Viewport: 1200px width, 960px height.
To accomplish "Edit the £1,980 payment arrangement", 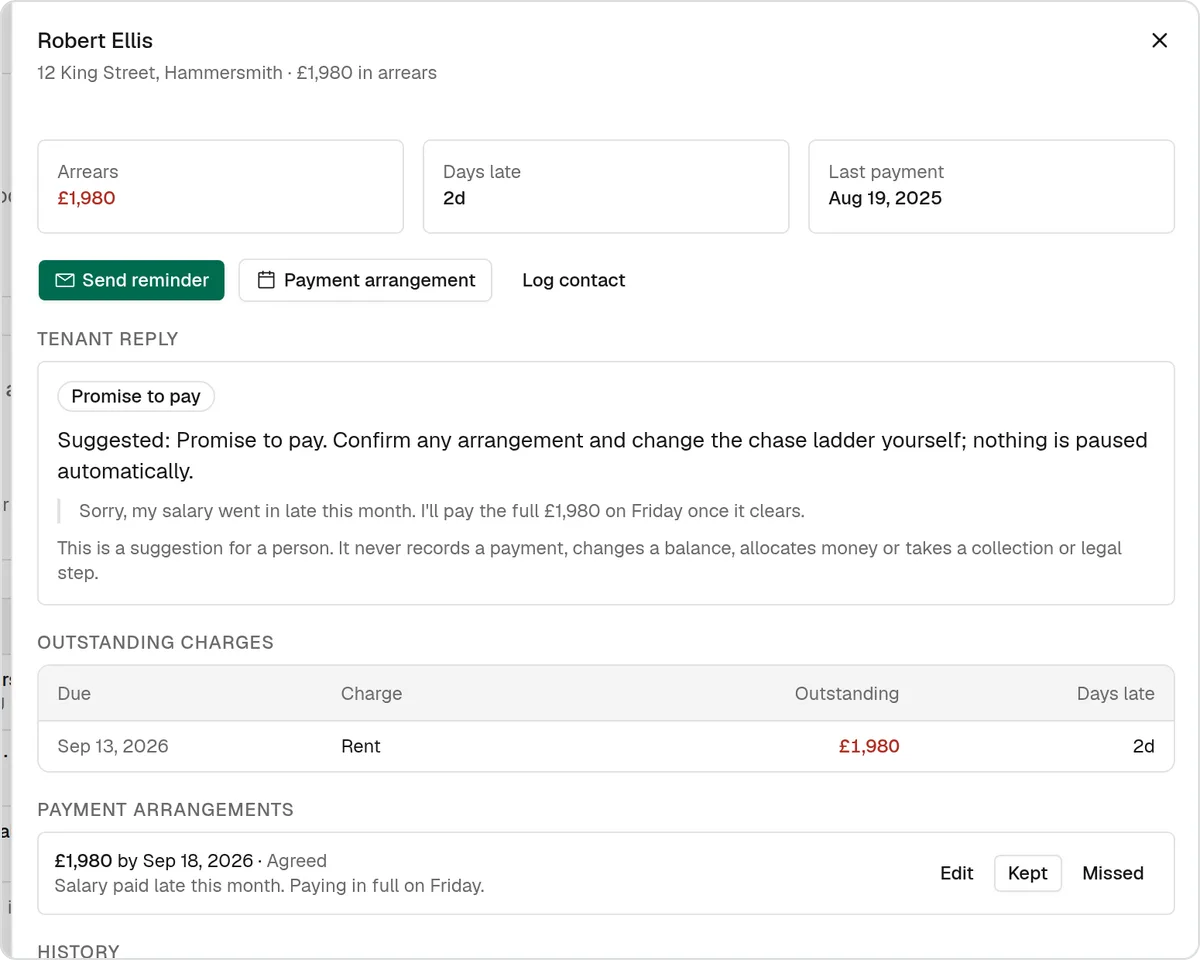I will 956,873.
